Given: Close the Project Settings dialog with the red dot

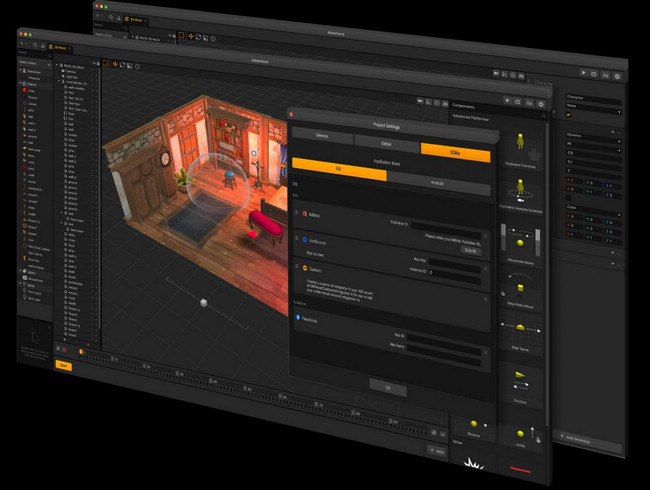Looking at the screenshot, I should click(x=291, y=114).
